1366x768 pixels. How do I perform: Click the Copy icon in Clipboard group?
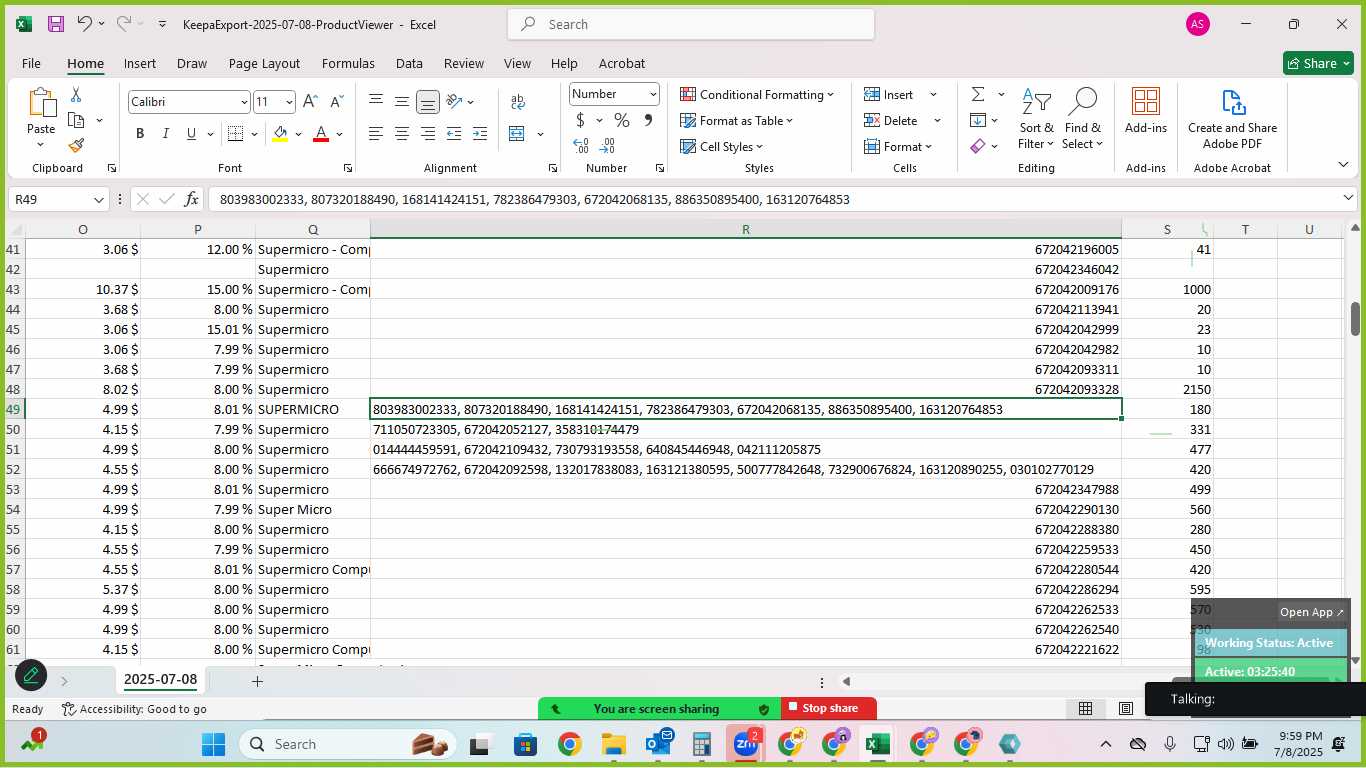pyautogui.click(x=76, y=120)
